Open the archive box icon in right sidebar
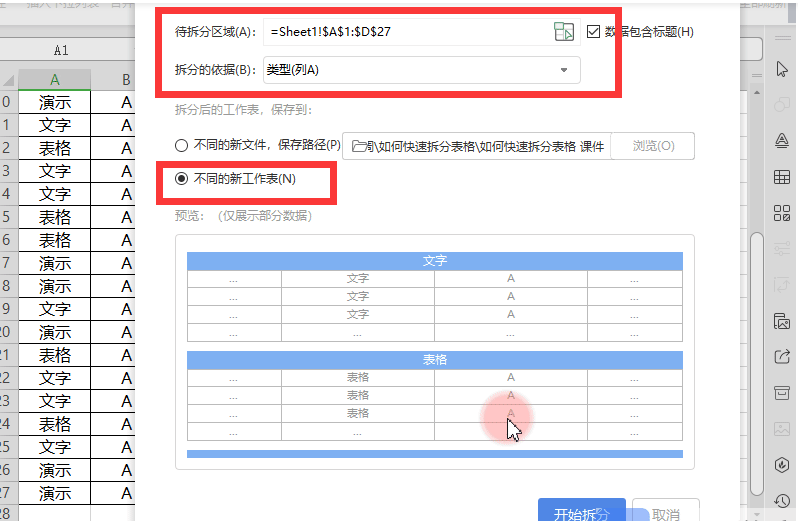The image size is (798, 521). pos(782,393)
